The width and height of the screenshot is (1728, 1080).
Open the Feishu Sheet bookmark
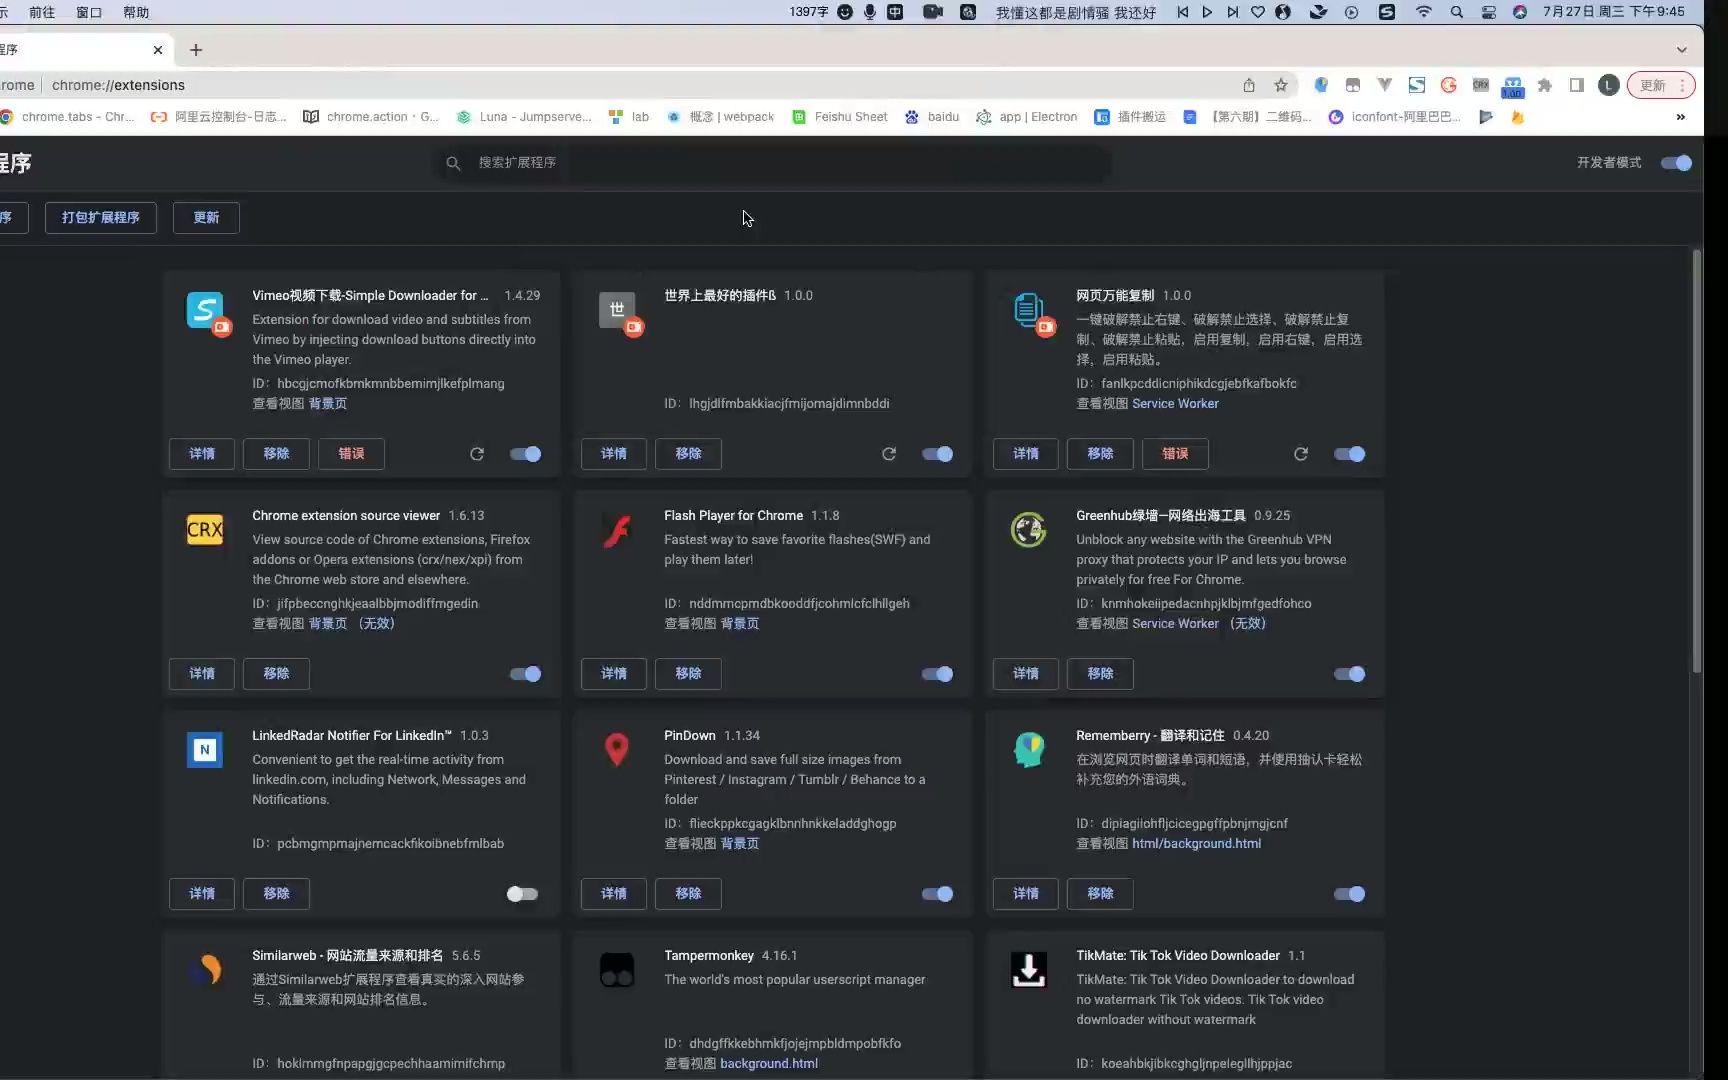point(840,117)
